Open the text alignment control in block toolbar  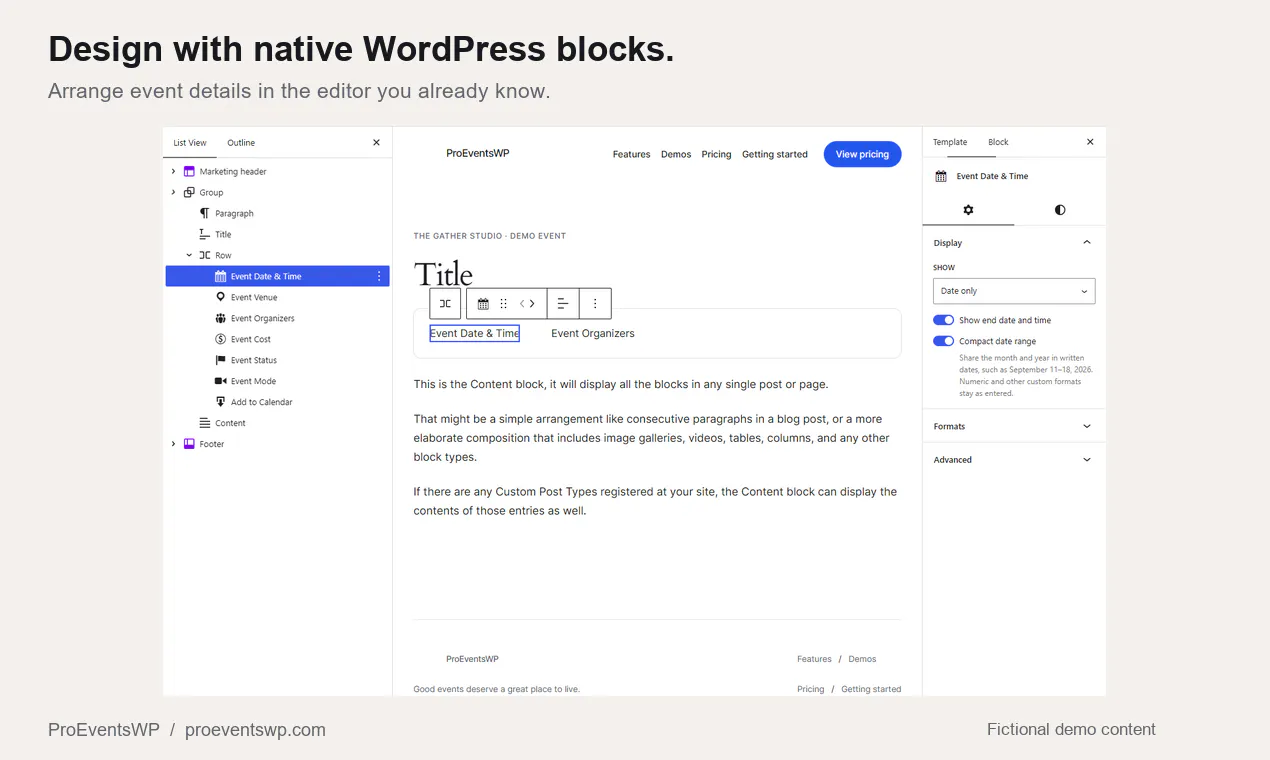click(563, 304)
